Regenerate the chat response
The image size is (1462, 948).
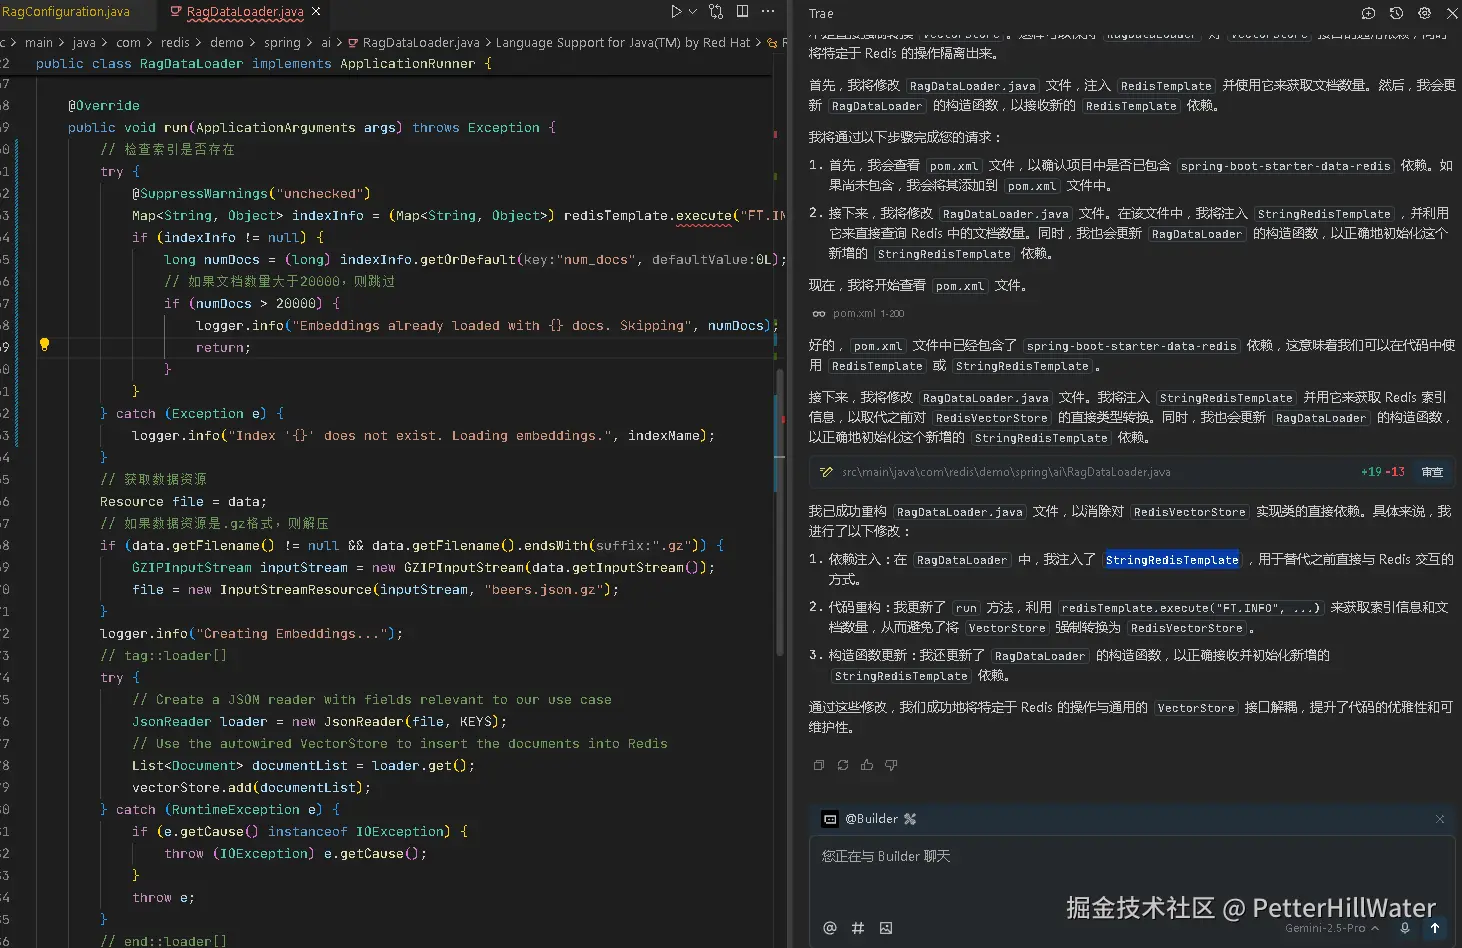pyautogui.click(x=843, y=765)
